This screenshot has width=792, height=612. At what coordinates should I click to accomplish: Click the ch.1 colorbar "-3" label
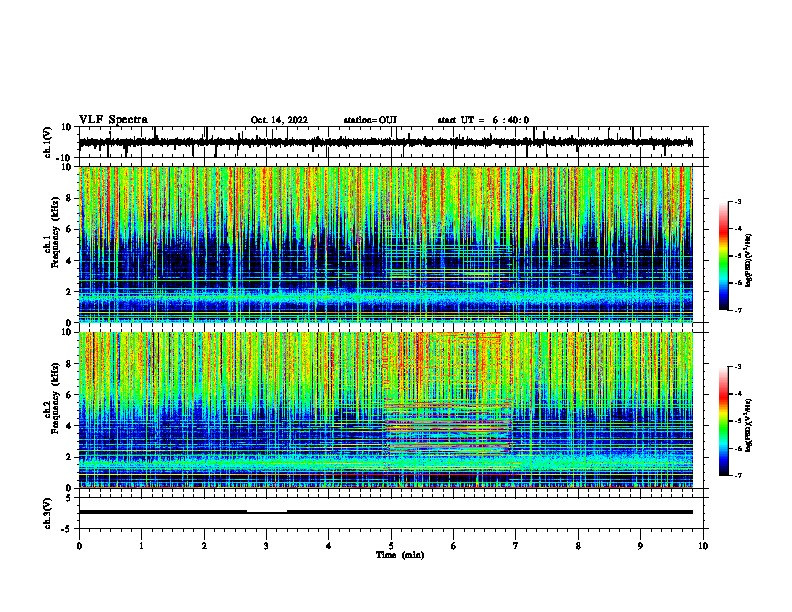(x=737, y=201)
